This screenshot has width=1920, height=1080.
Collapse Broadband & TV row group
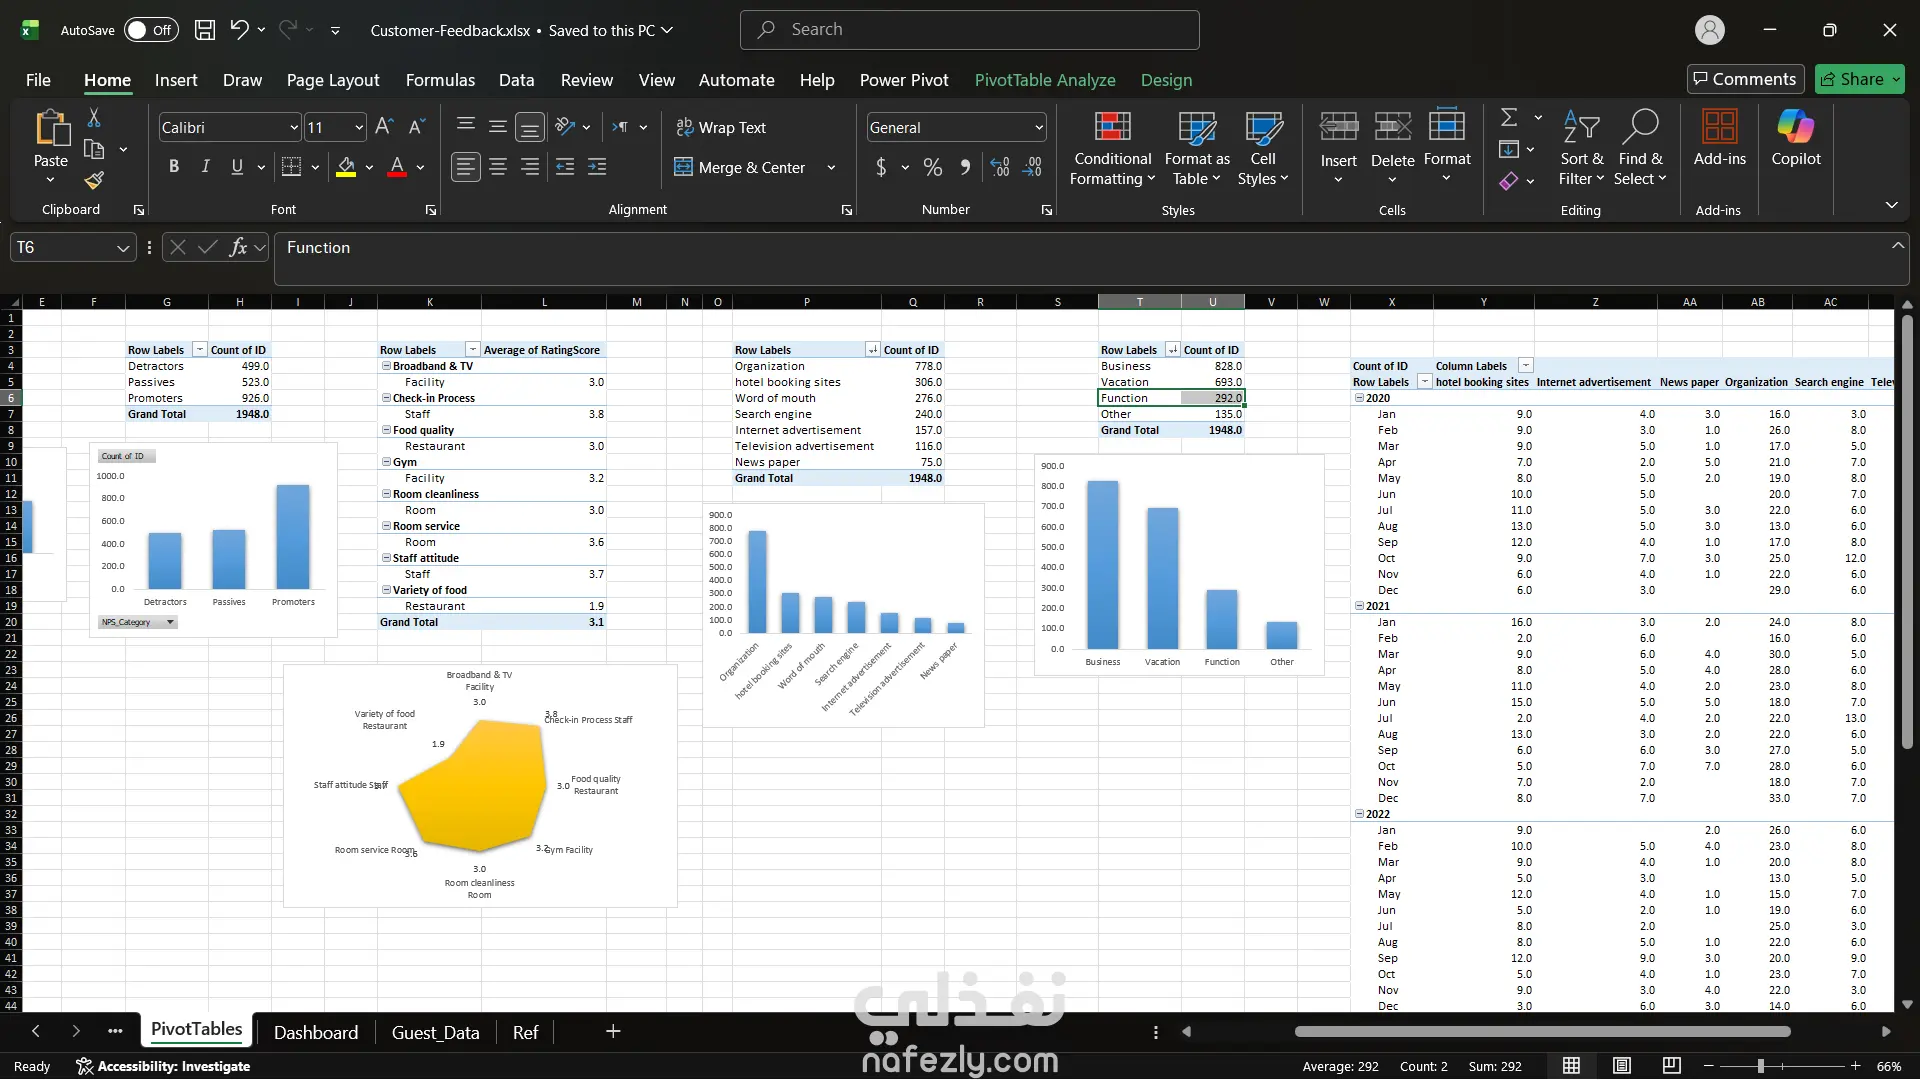click(x=386, y=366)
